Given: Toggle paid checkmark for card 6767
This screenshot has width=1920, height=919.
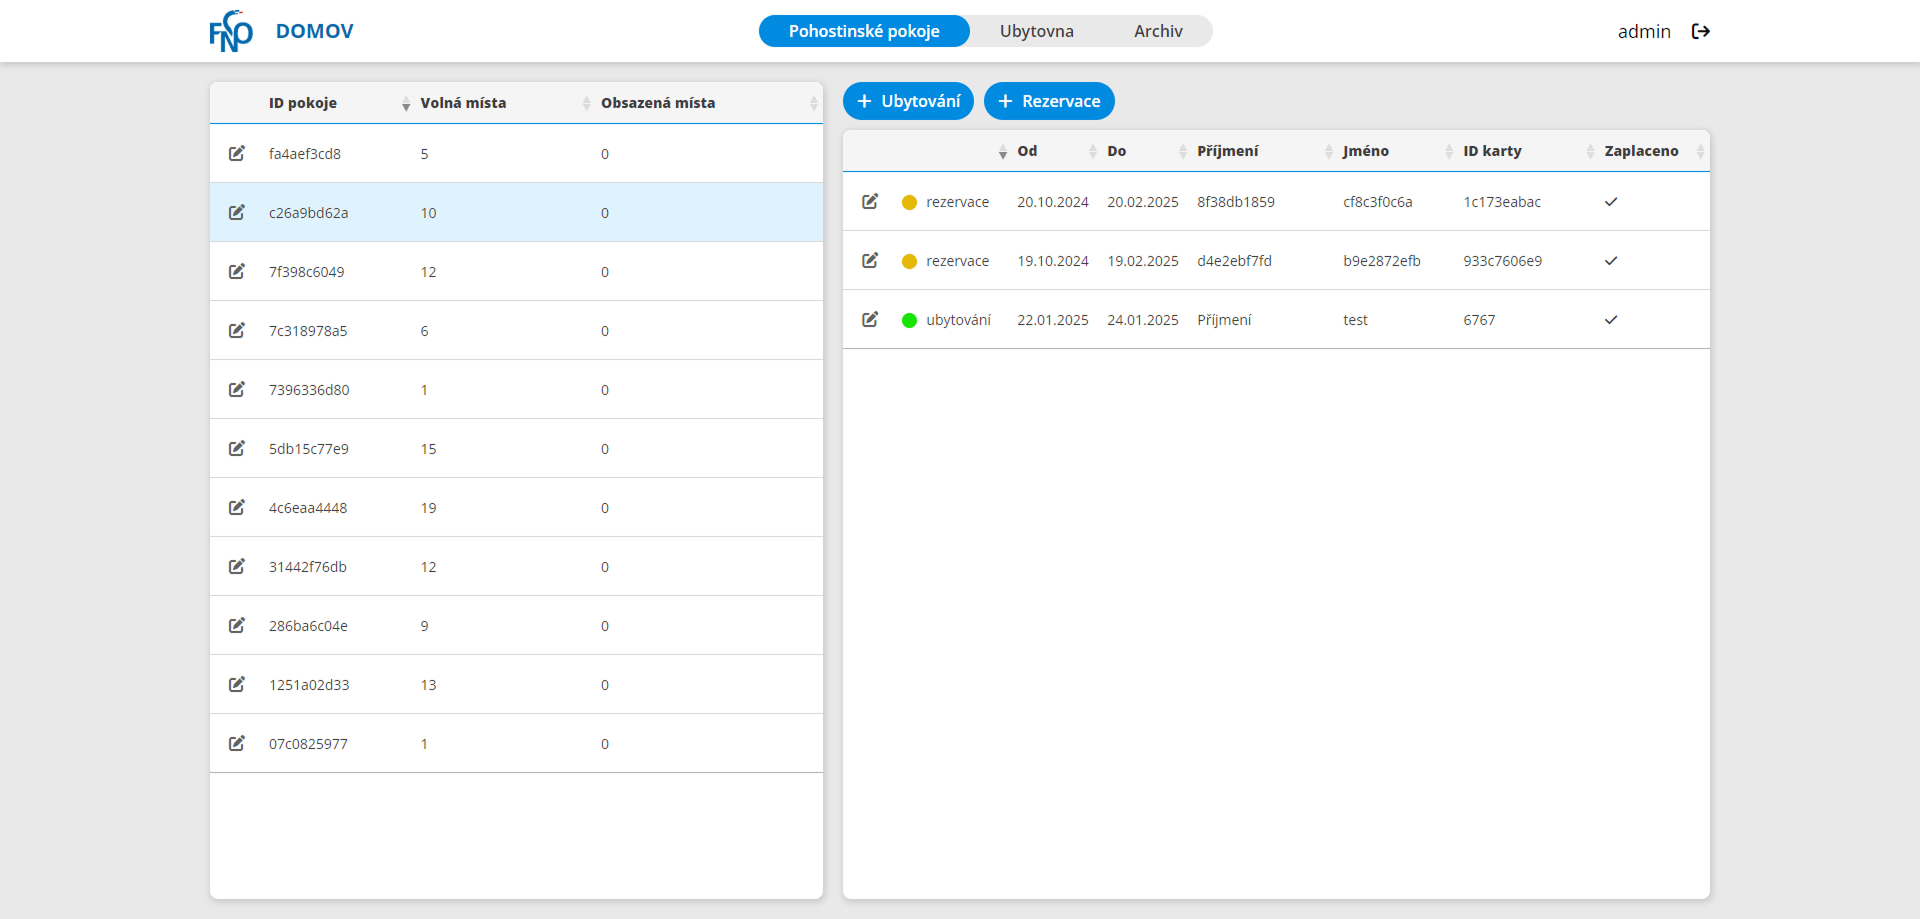Looking at the screenshot, I should (1610, 320).
